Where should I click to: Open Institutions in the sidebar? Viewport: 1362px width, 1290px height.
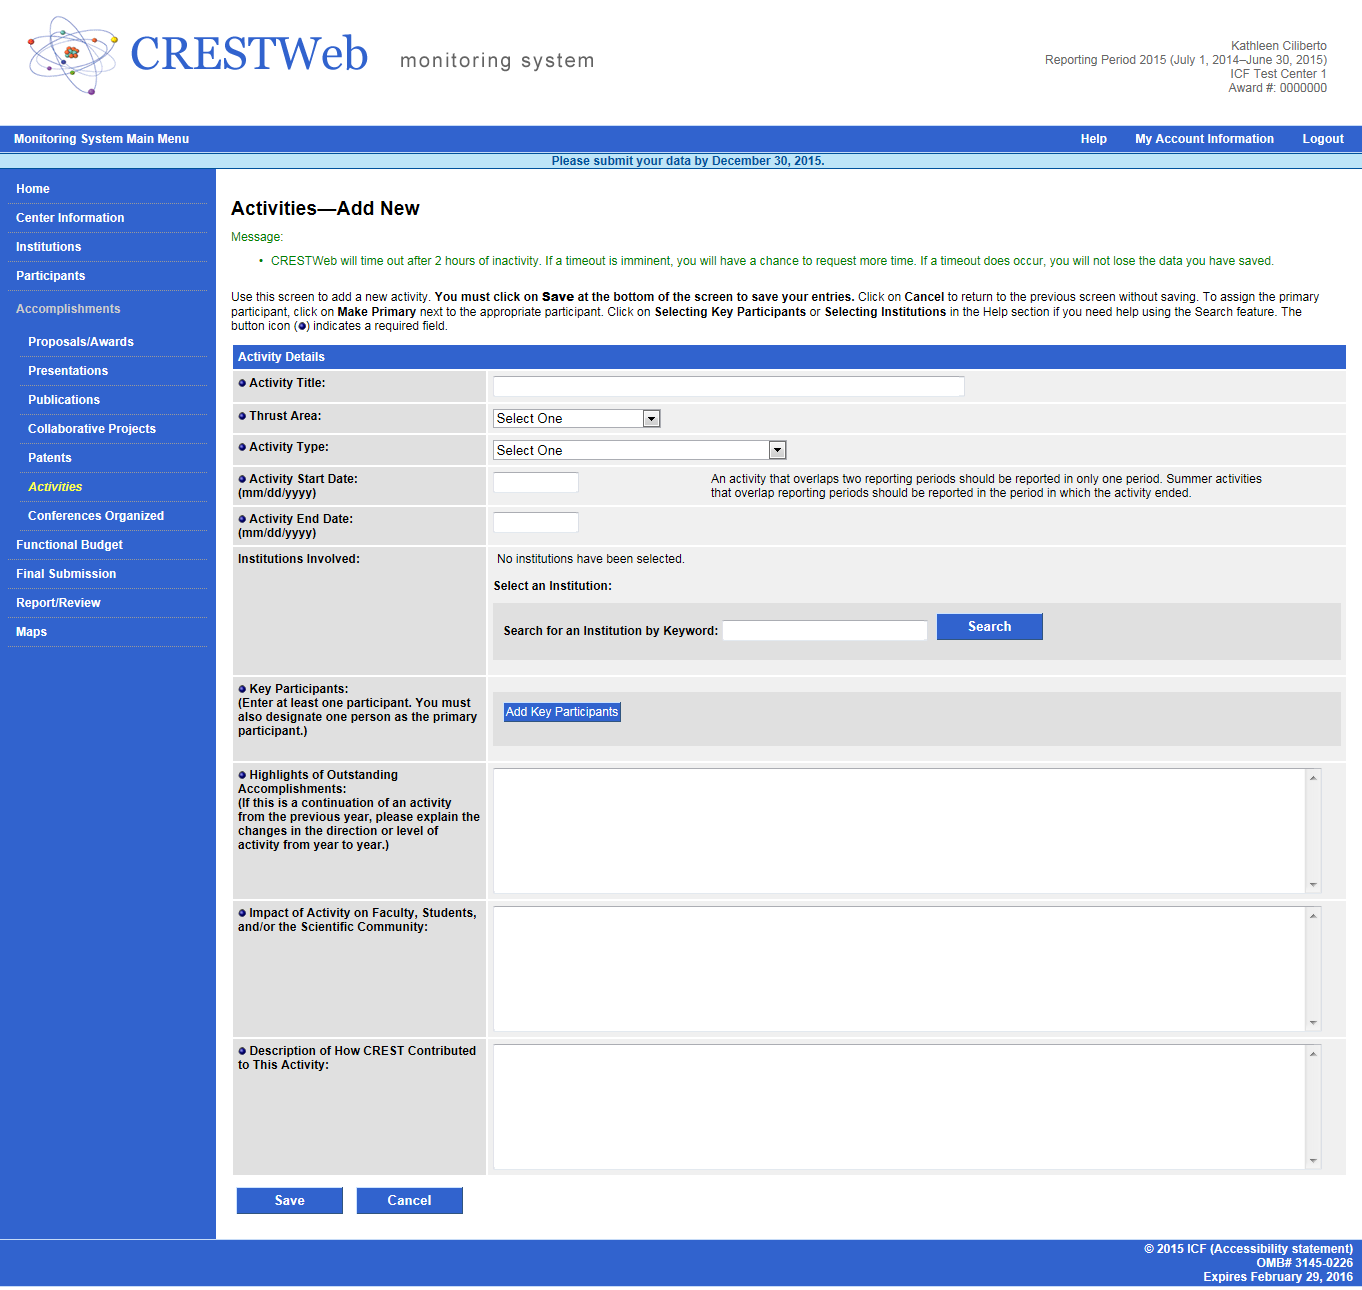pyautogui.click(x=48, y=247)
